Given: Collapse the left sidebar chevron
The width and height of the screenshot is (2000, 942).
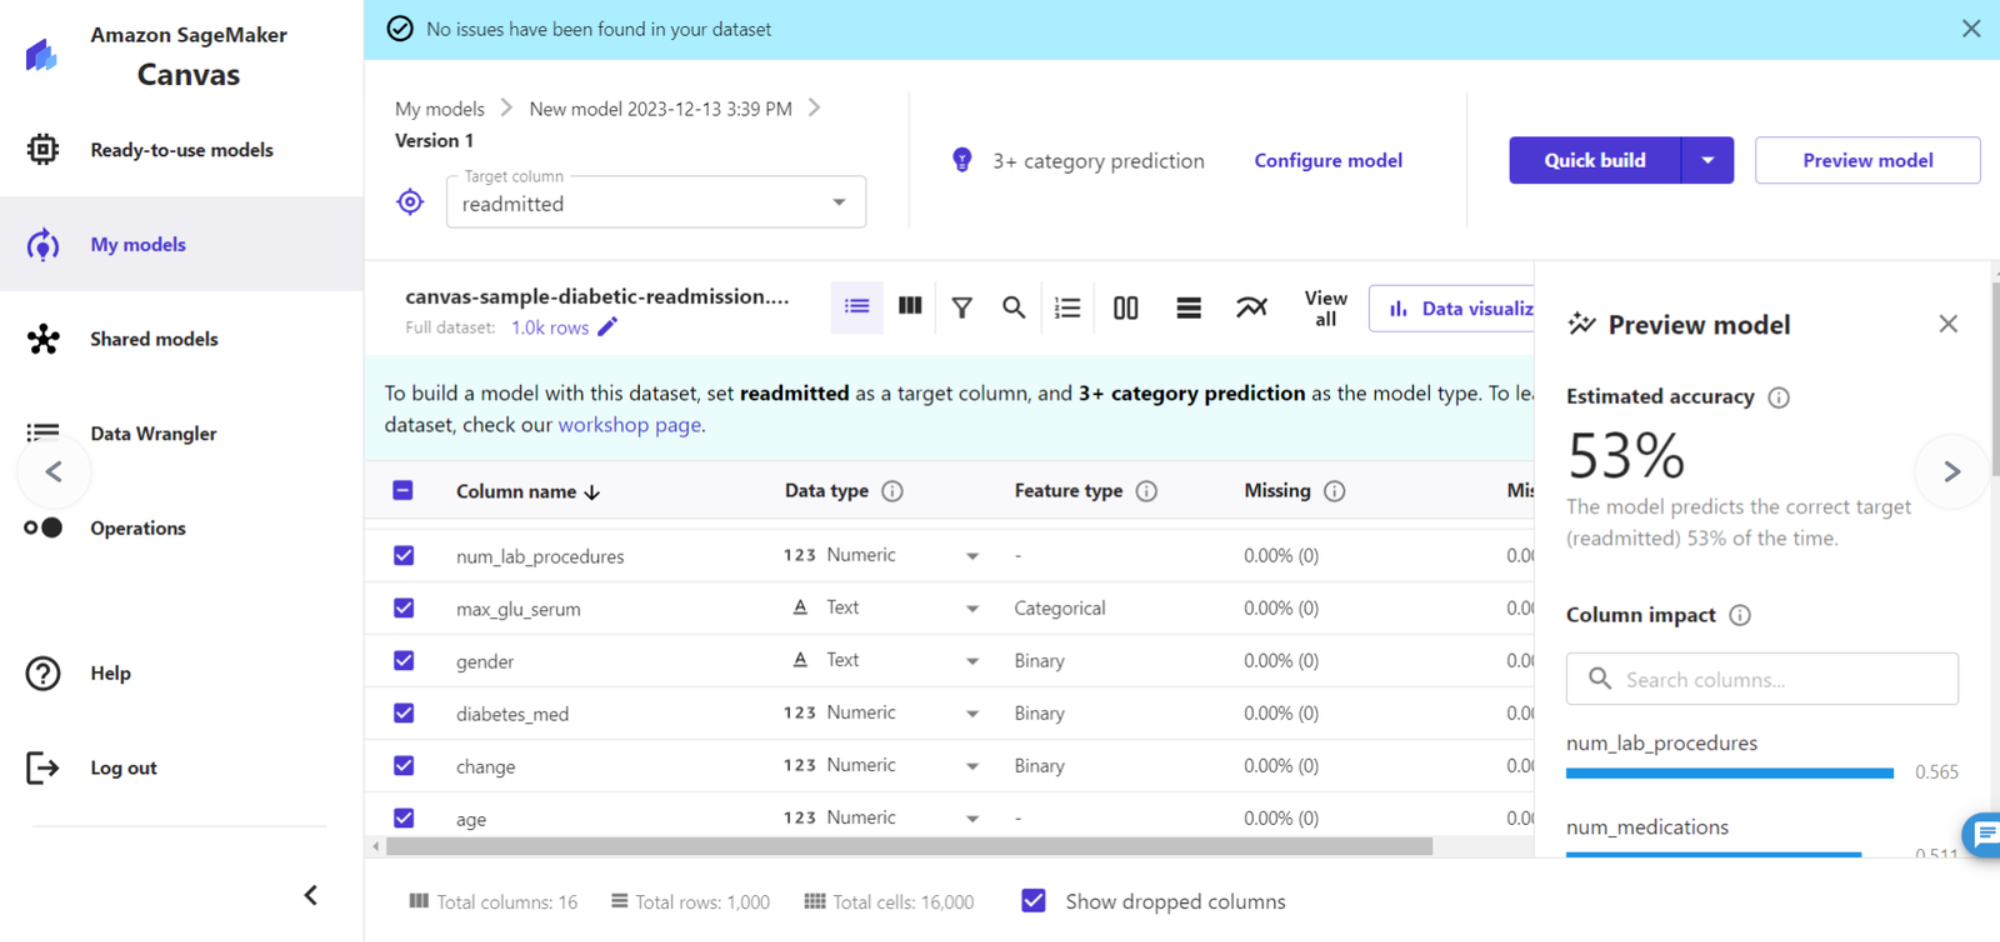Looking at the screenshot, I should coord(311,895).
